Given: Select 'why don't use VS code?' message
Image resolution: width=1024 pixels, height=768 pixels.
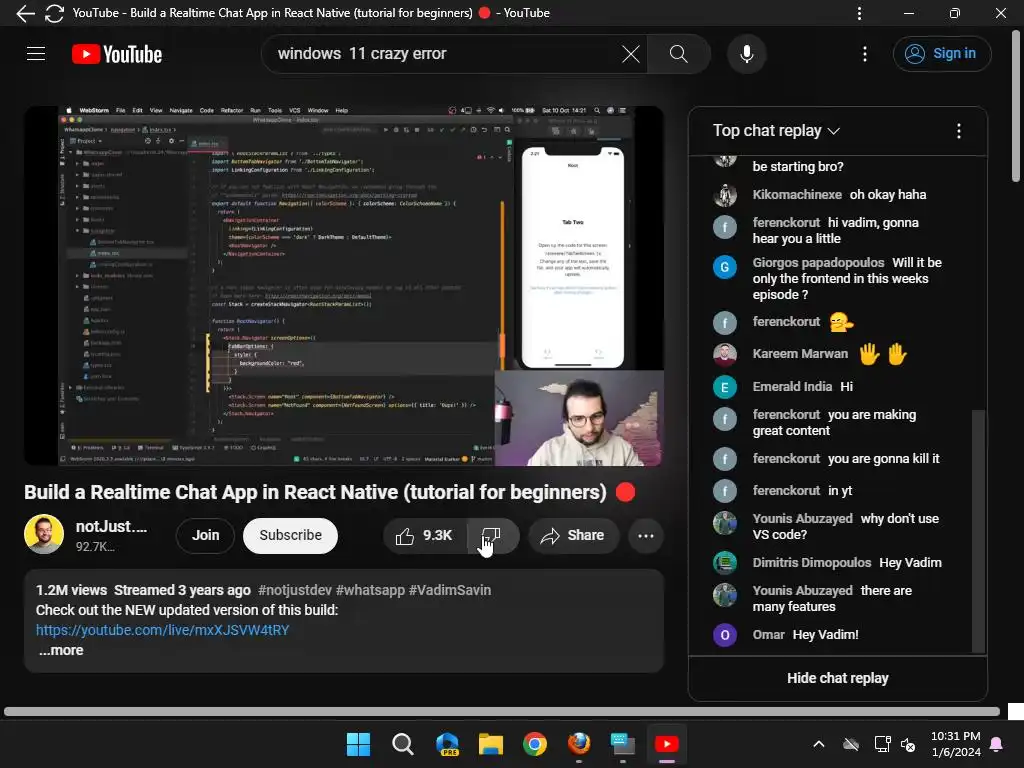Looking at the screenshot, I should pyautogui.click(x=846, y=526).
